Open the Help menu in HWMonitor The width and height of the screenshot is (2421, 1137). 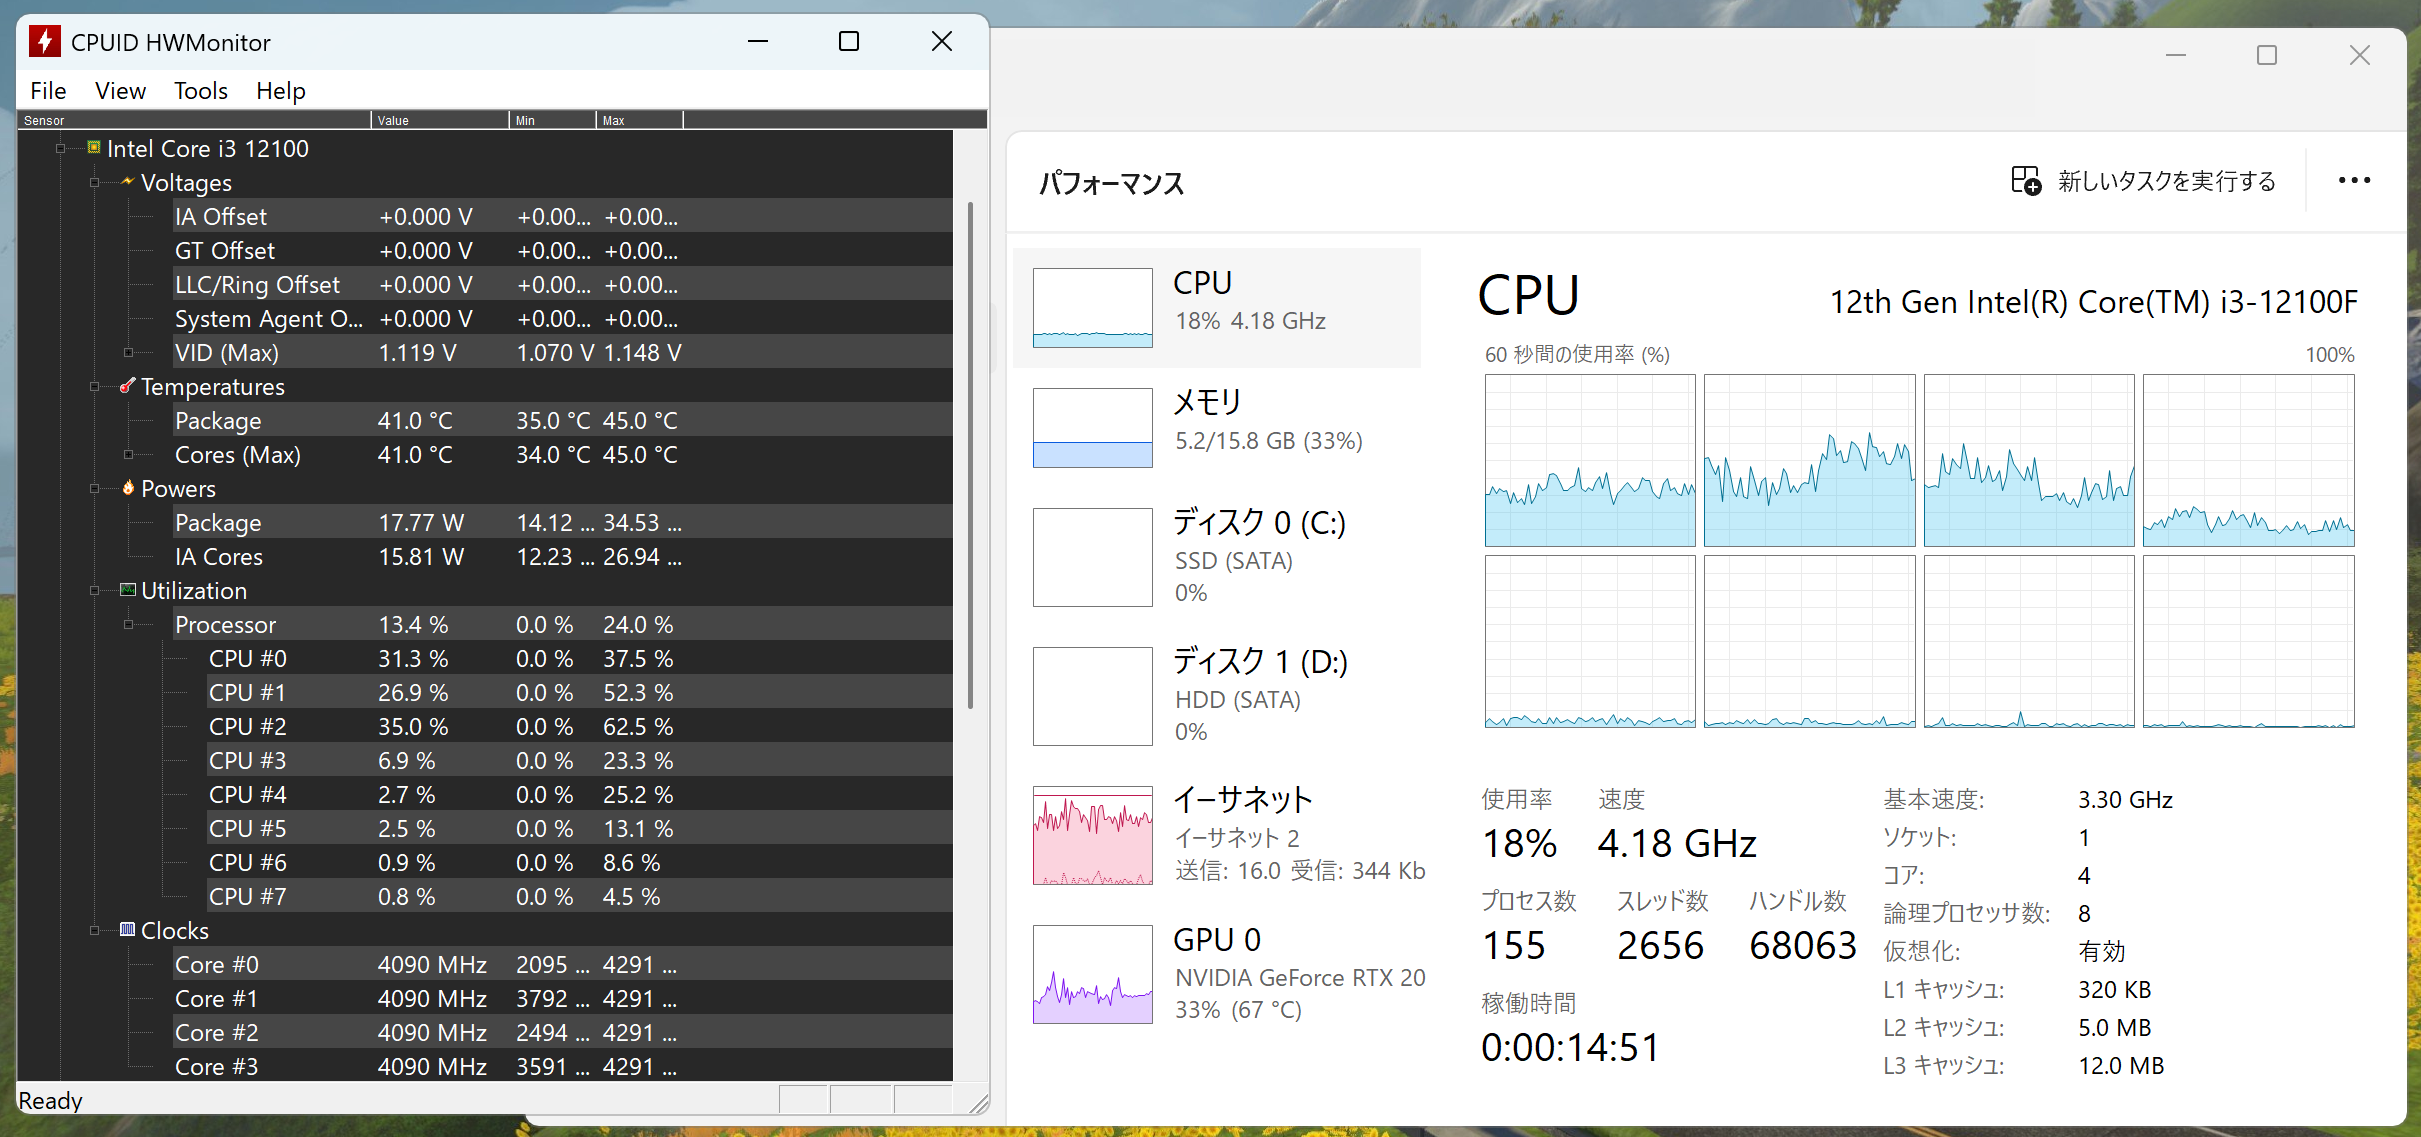point(281,91)
